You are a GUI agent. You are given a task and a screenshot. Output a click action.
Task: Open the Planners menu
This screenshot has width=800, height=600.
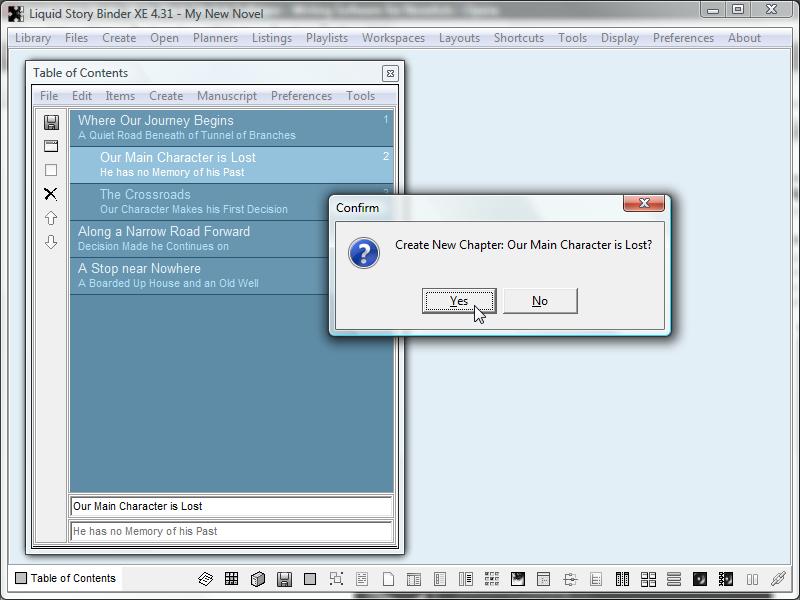(215, 38)
